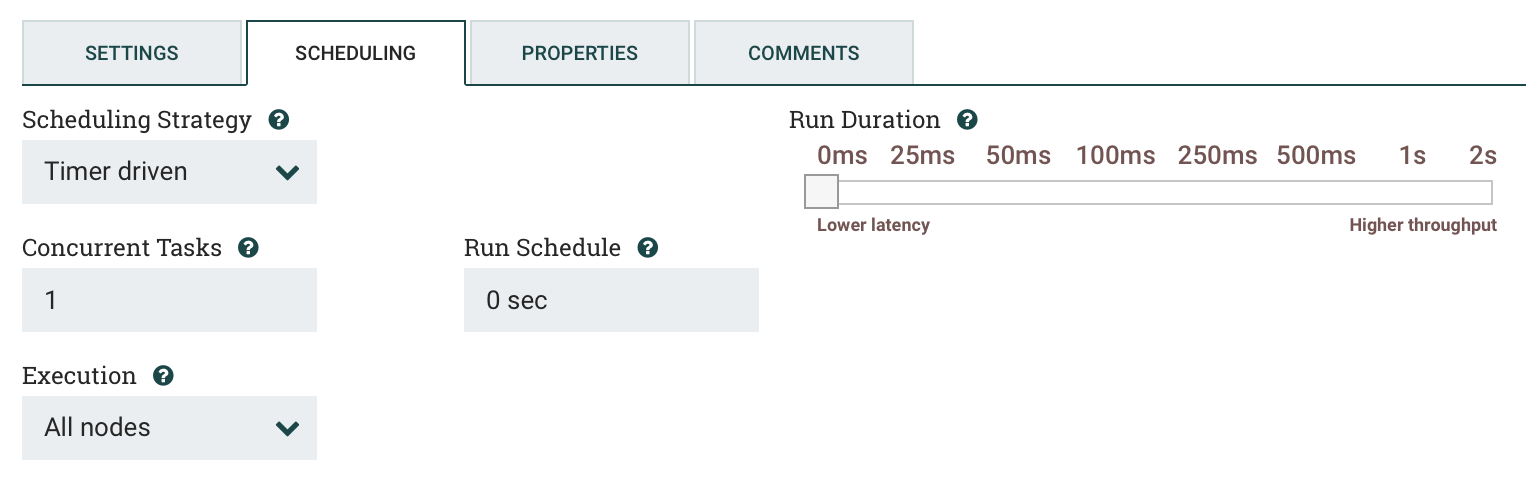The image size is (1536, 480).
Task: Click the Concurrent Tasks input field
Action: pos(169,300)
